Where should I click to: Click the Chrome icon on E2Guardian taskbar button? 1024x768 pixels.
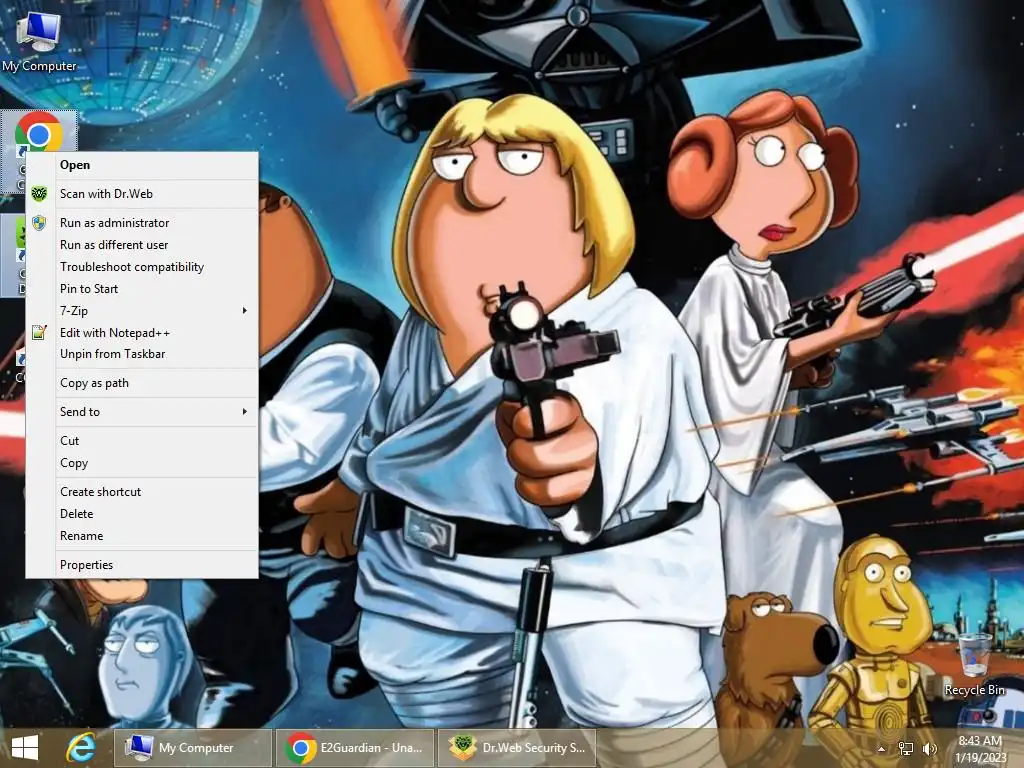click(300, 748)
